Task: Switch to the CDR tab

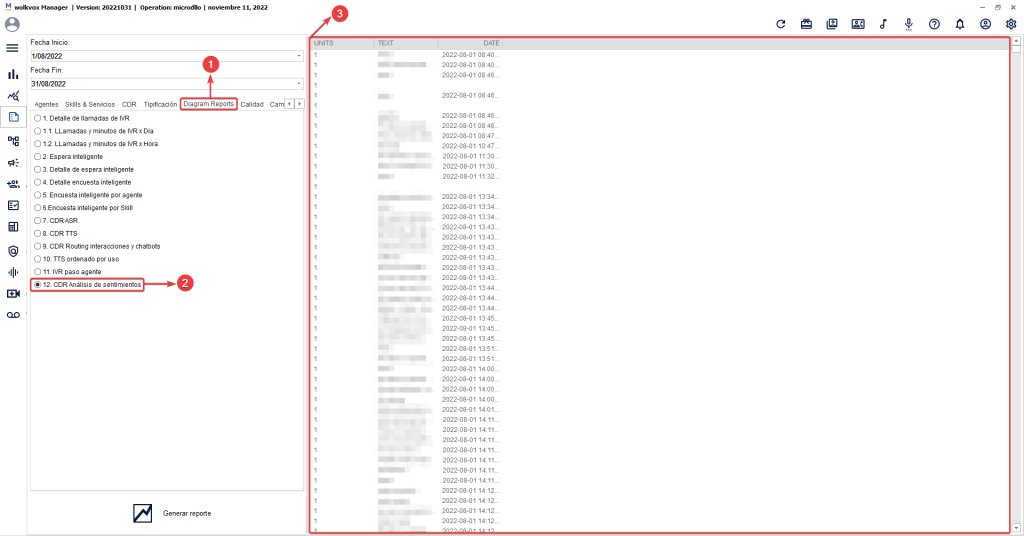Action: (x=129, y=104)
